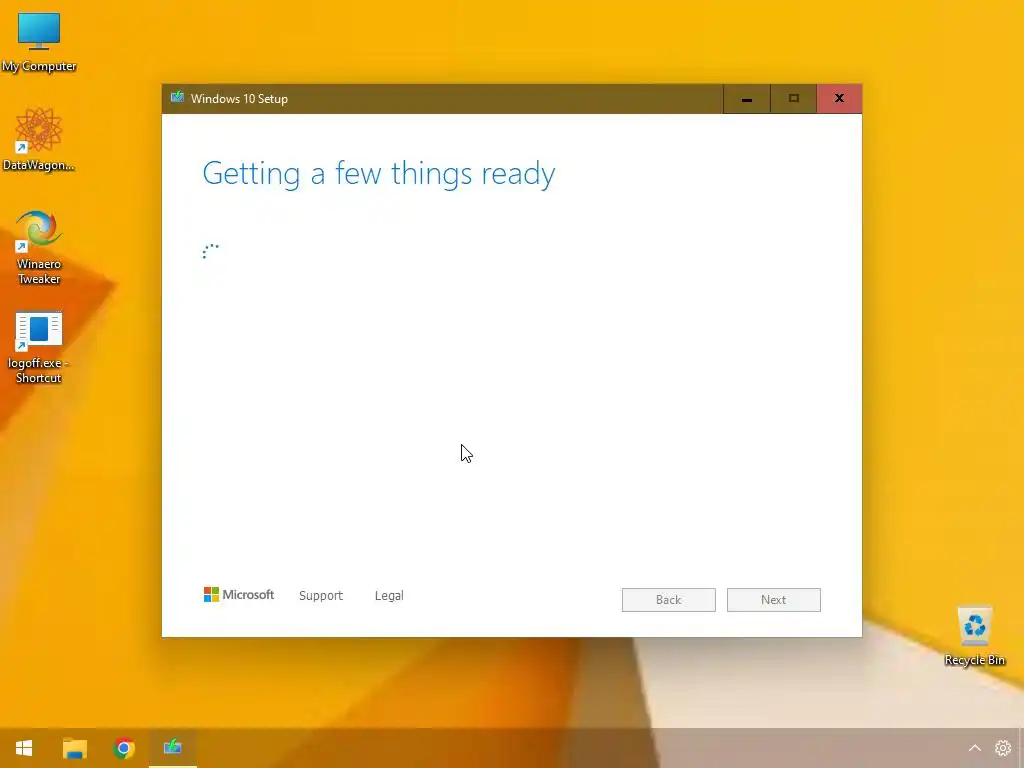Screen dimensions: 1024x768
Task: Click the 'Getting a few things ready' heading
Action: (x=379, y=174)
